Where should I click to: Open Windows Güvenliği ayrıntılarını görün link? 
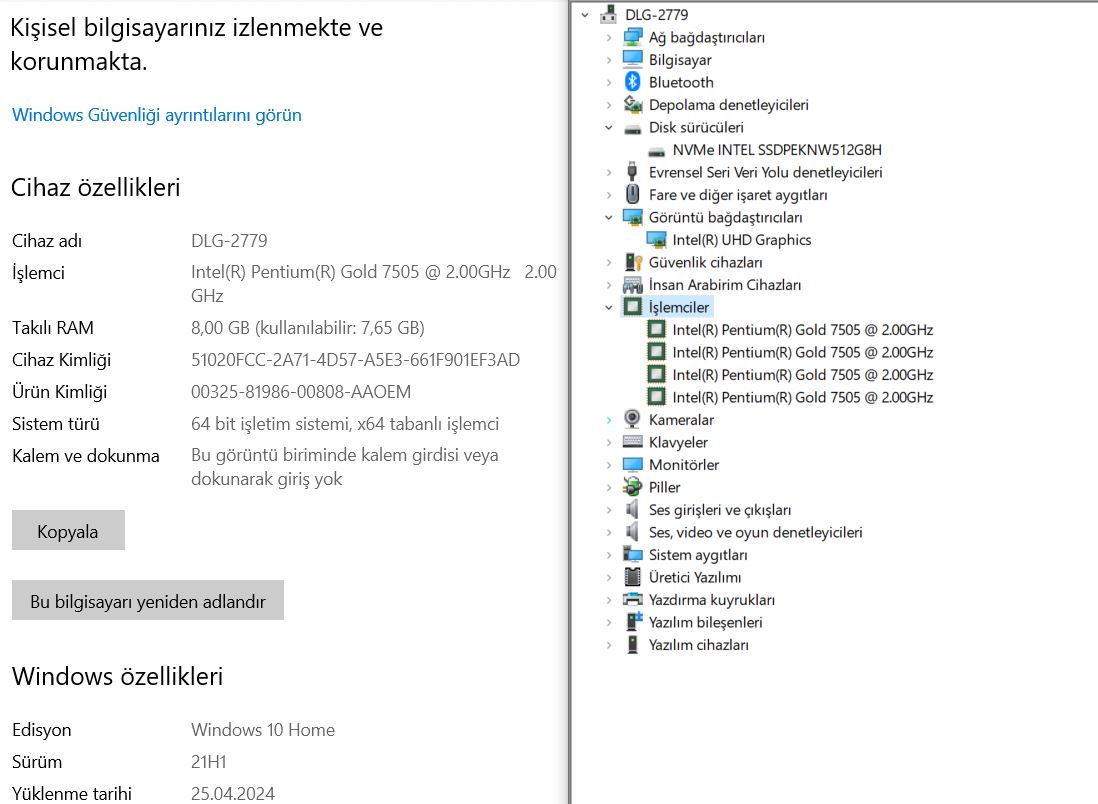coord(157,115)
